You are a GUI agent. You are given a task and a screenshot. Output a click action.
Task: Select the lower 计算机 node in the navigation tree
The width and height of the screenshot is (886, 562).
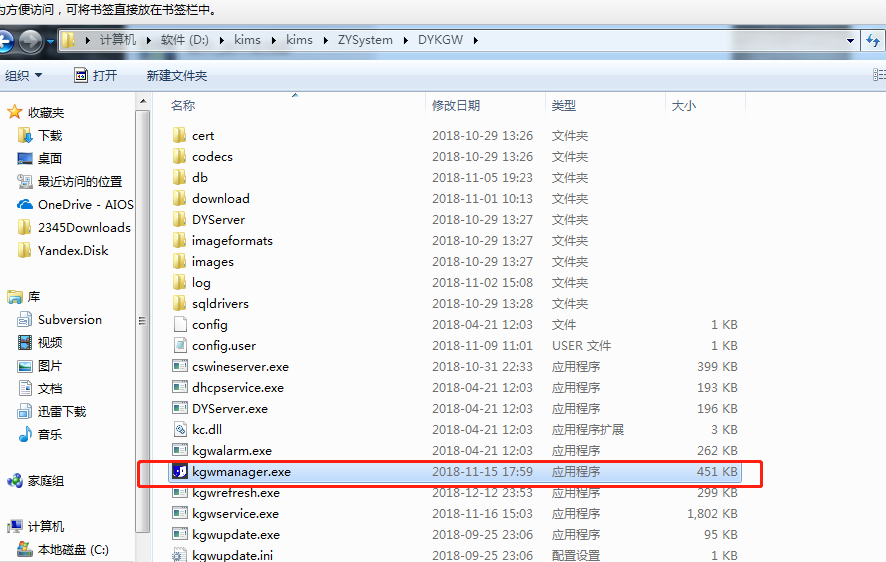coord(46,526)
